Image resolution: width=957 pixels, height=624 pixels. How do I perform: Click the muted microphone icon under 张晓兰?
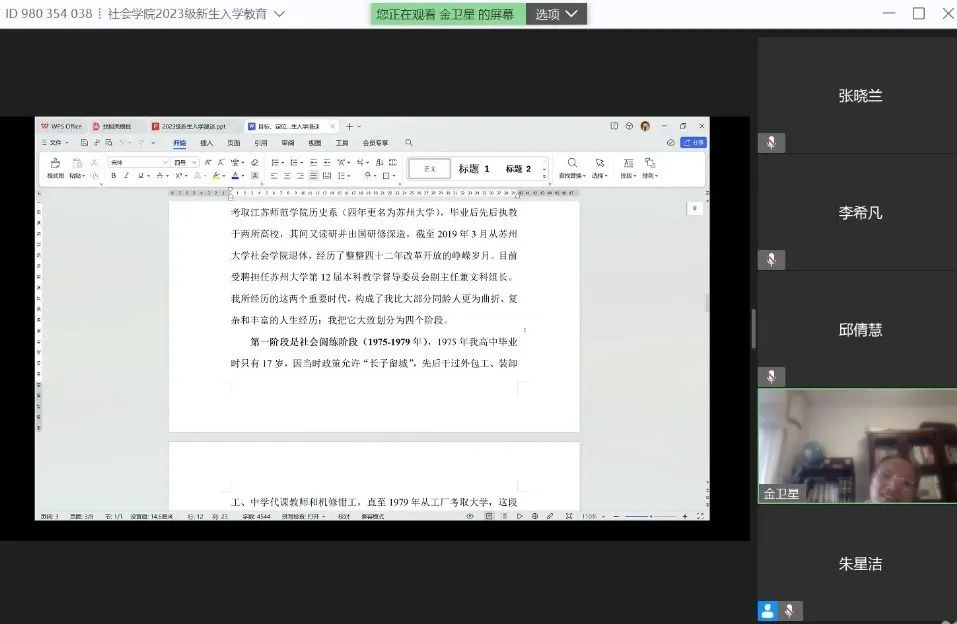coord(771,143)
